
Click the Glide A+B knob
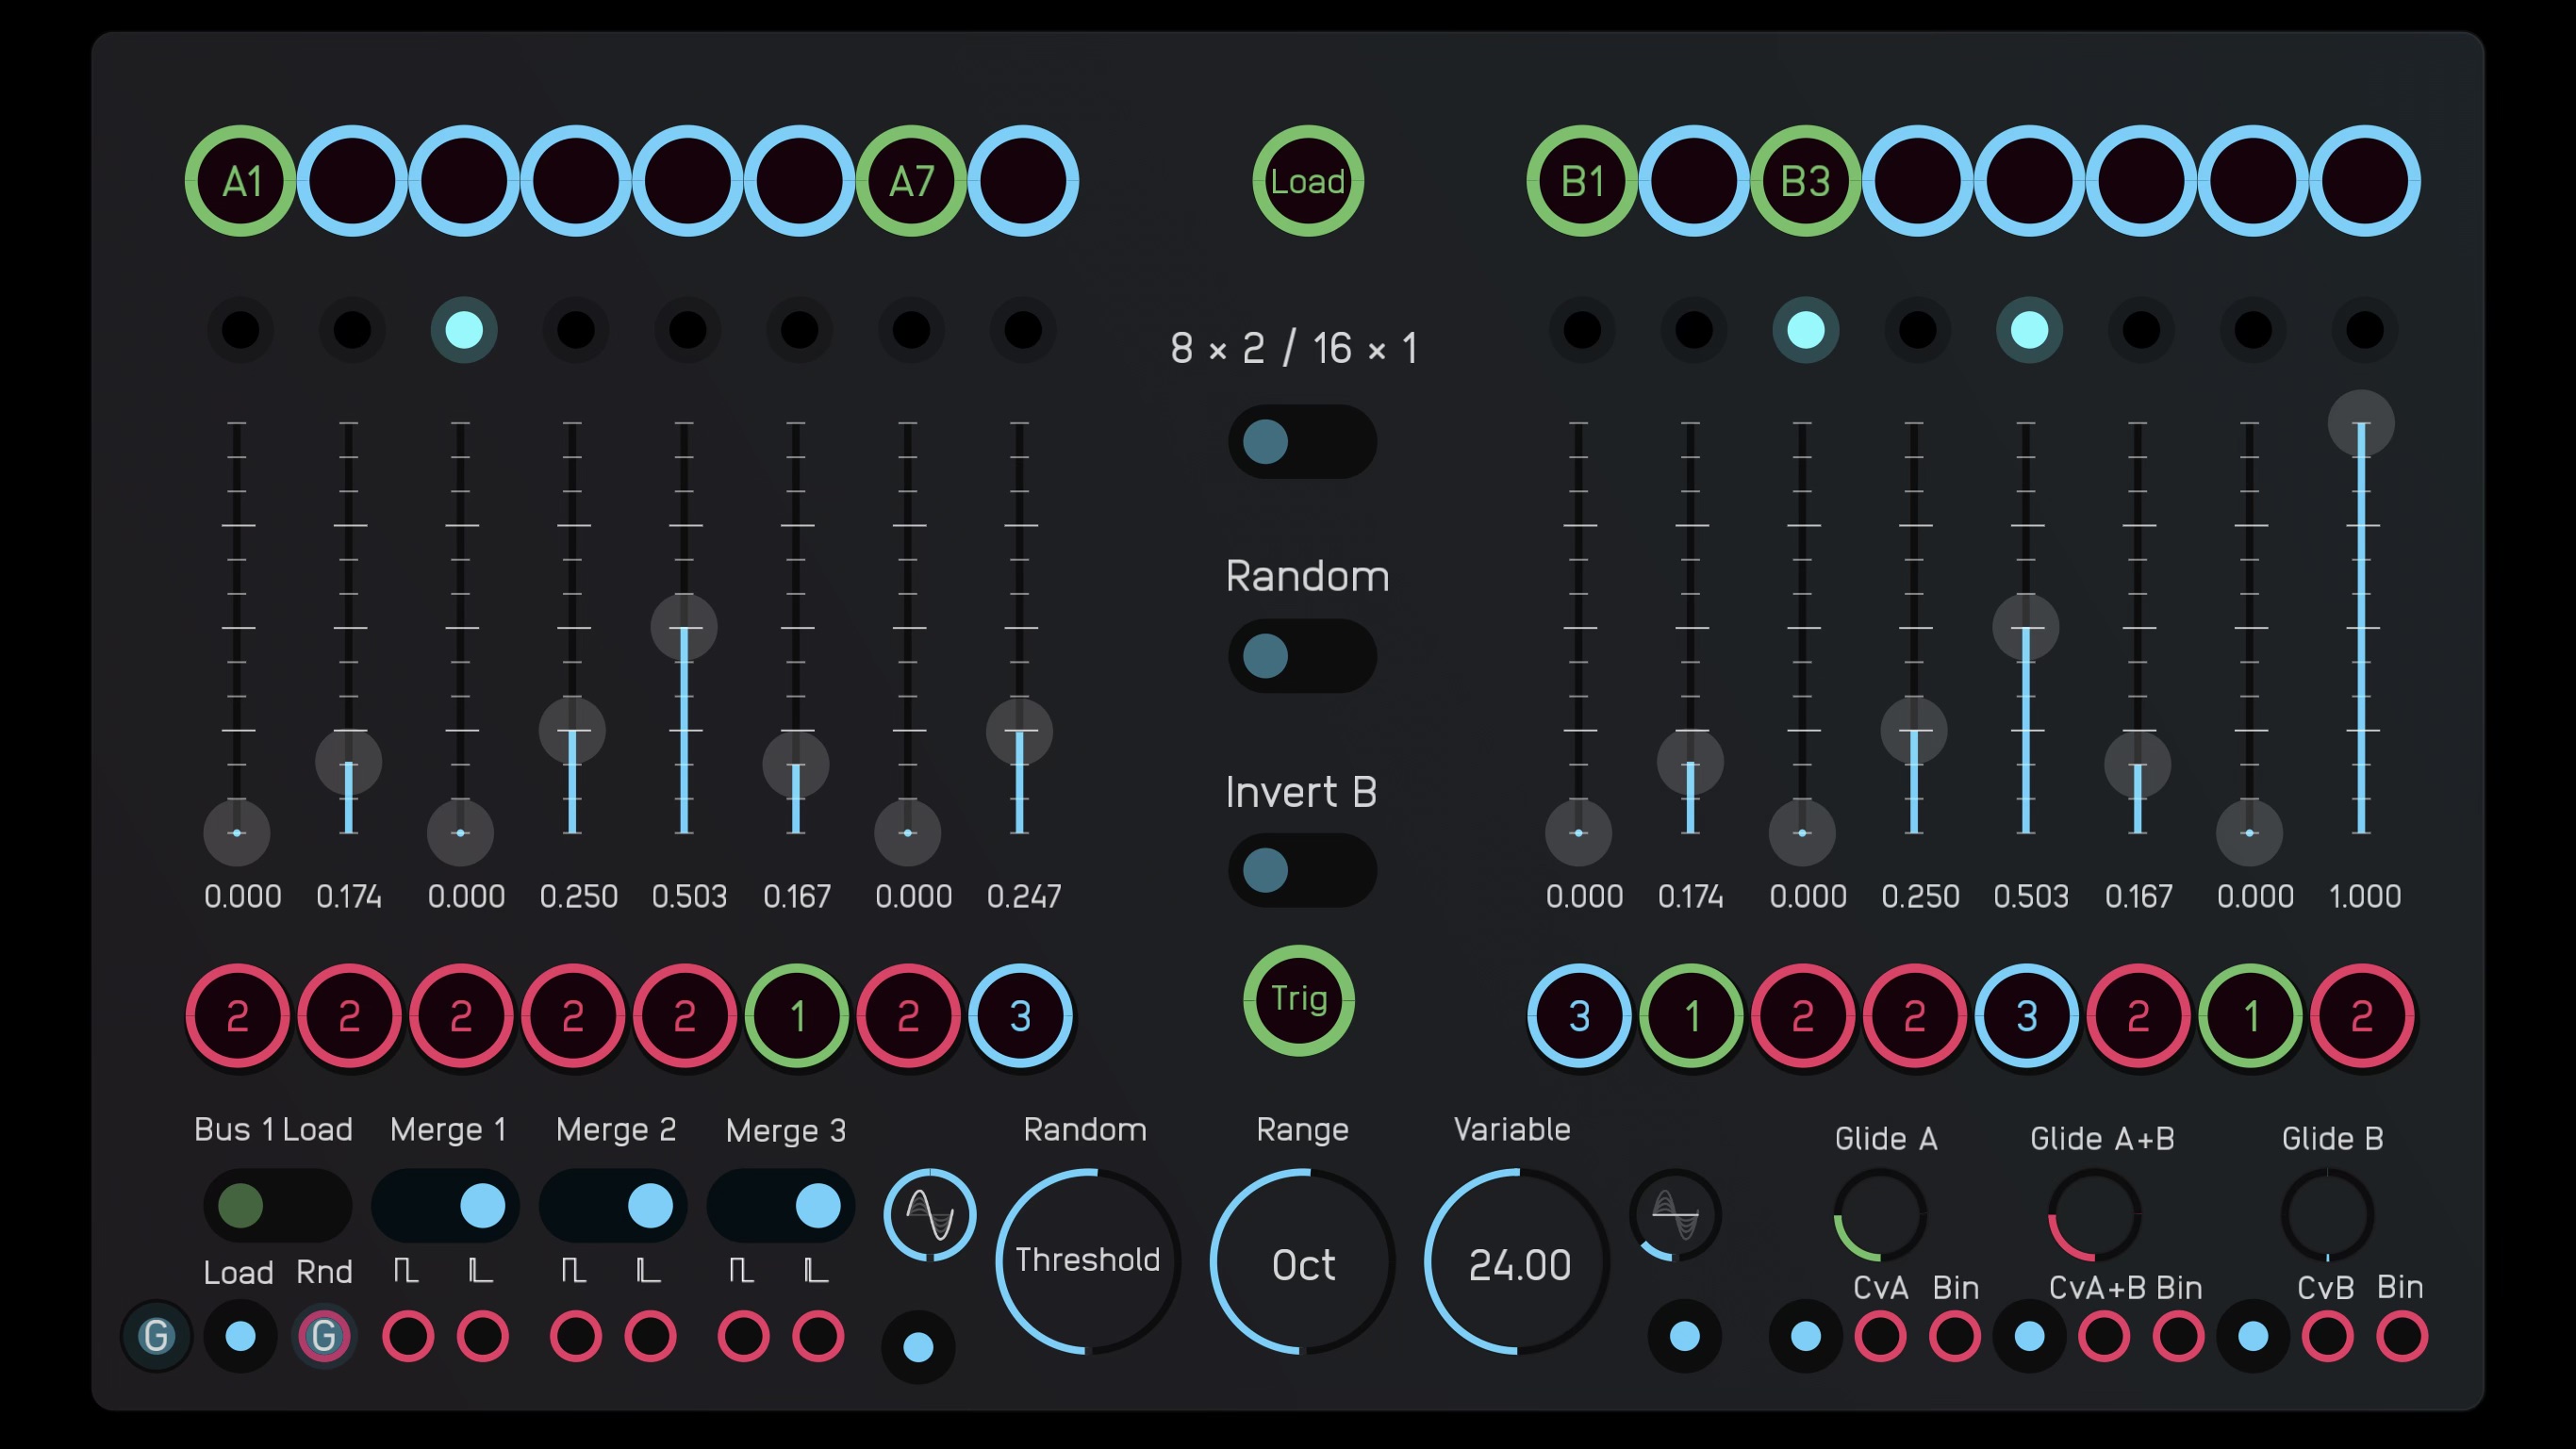pyautogui.click(x=2095, y=1215)
